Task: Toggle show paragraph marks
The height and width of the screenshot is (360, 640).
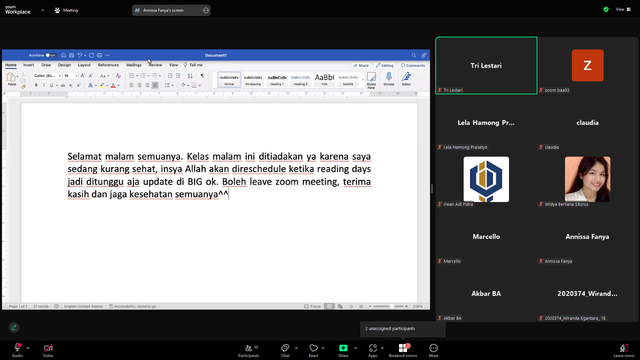Action: click(202, 76)
